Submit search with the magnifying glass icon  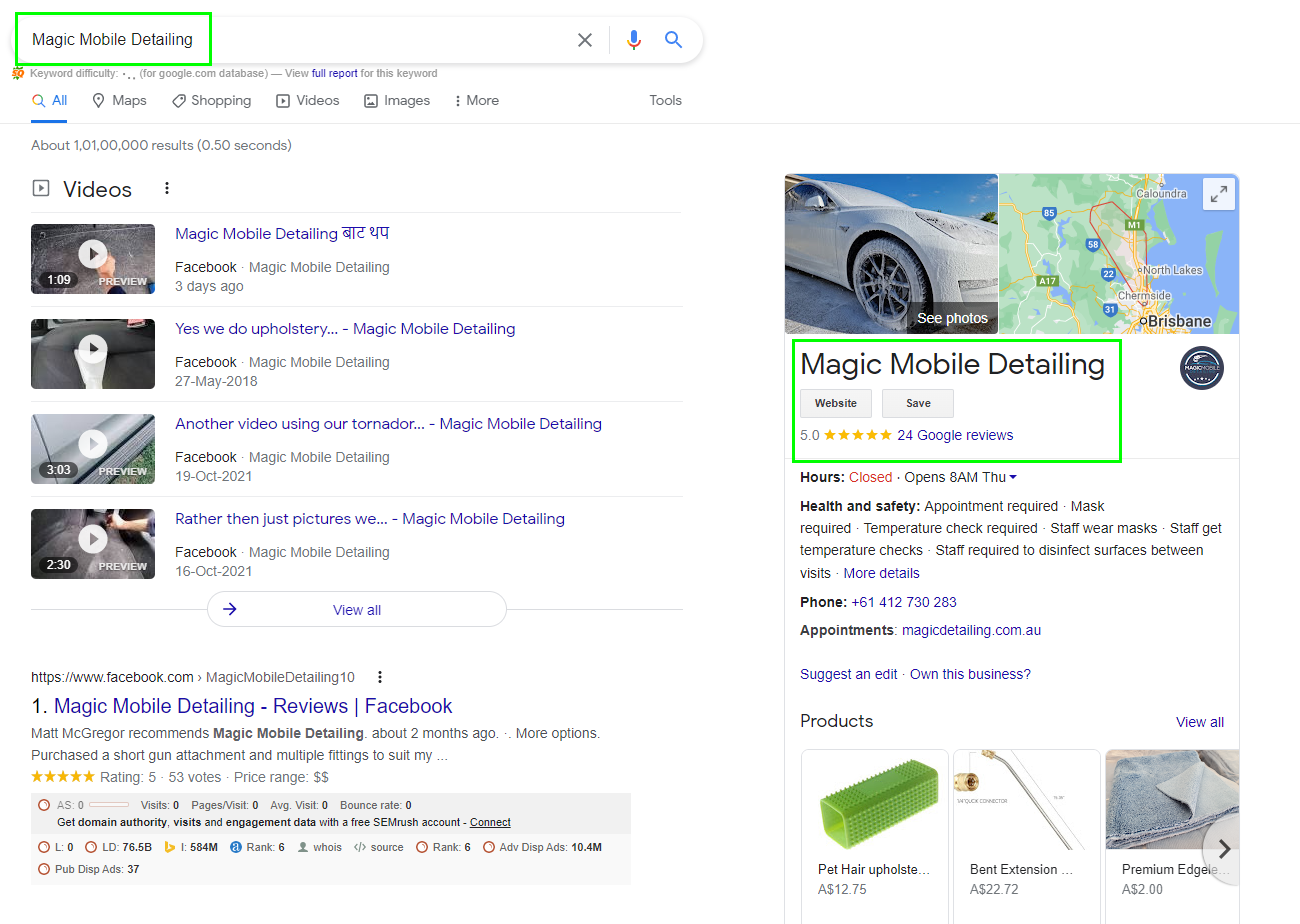click(x=674, y=40)
